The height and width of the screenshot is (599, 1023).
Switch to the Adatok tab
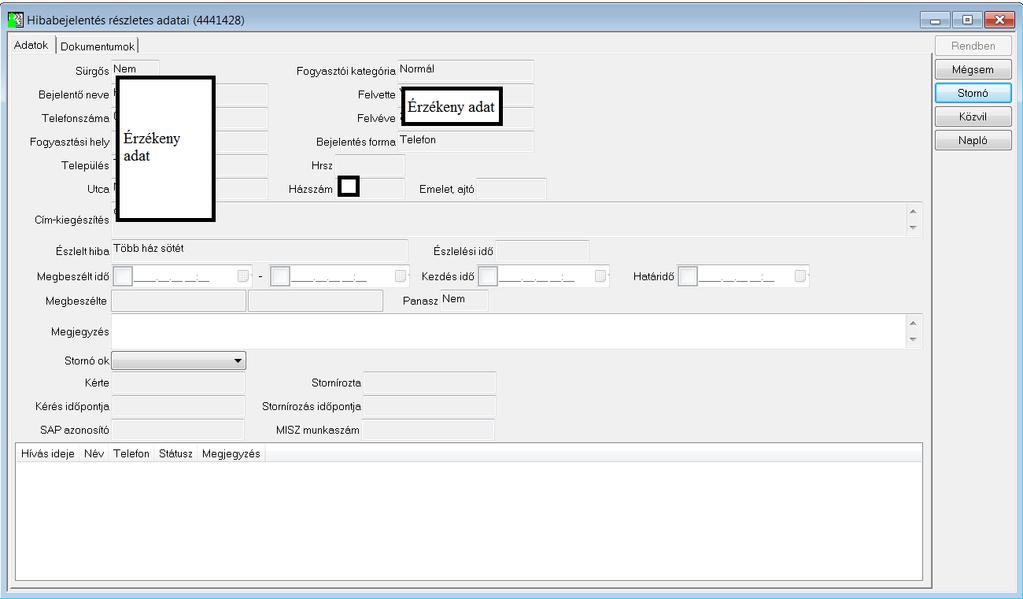pyautogui.click(x=31, y=45)
